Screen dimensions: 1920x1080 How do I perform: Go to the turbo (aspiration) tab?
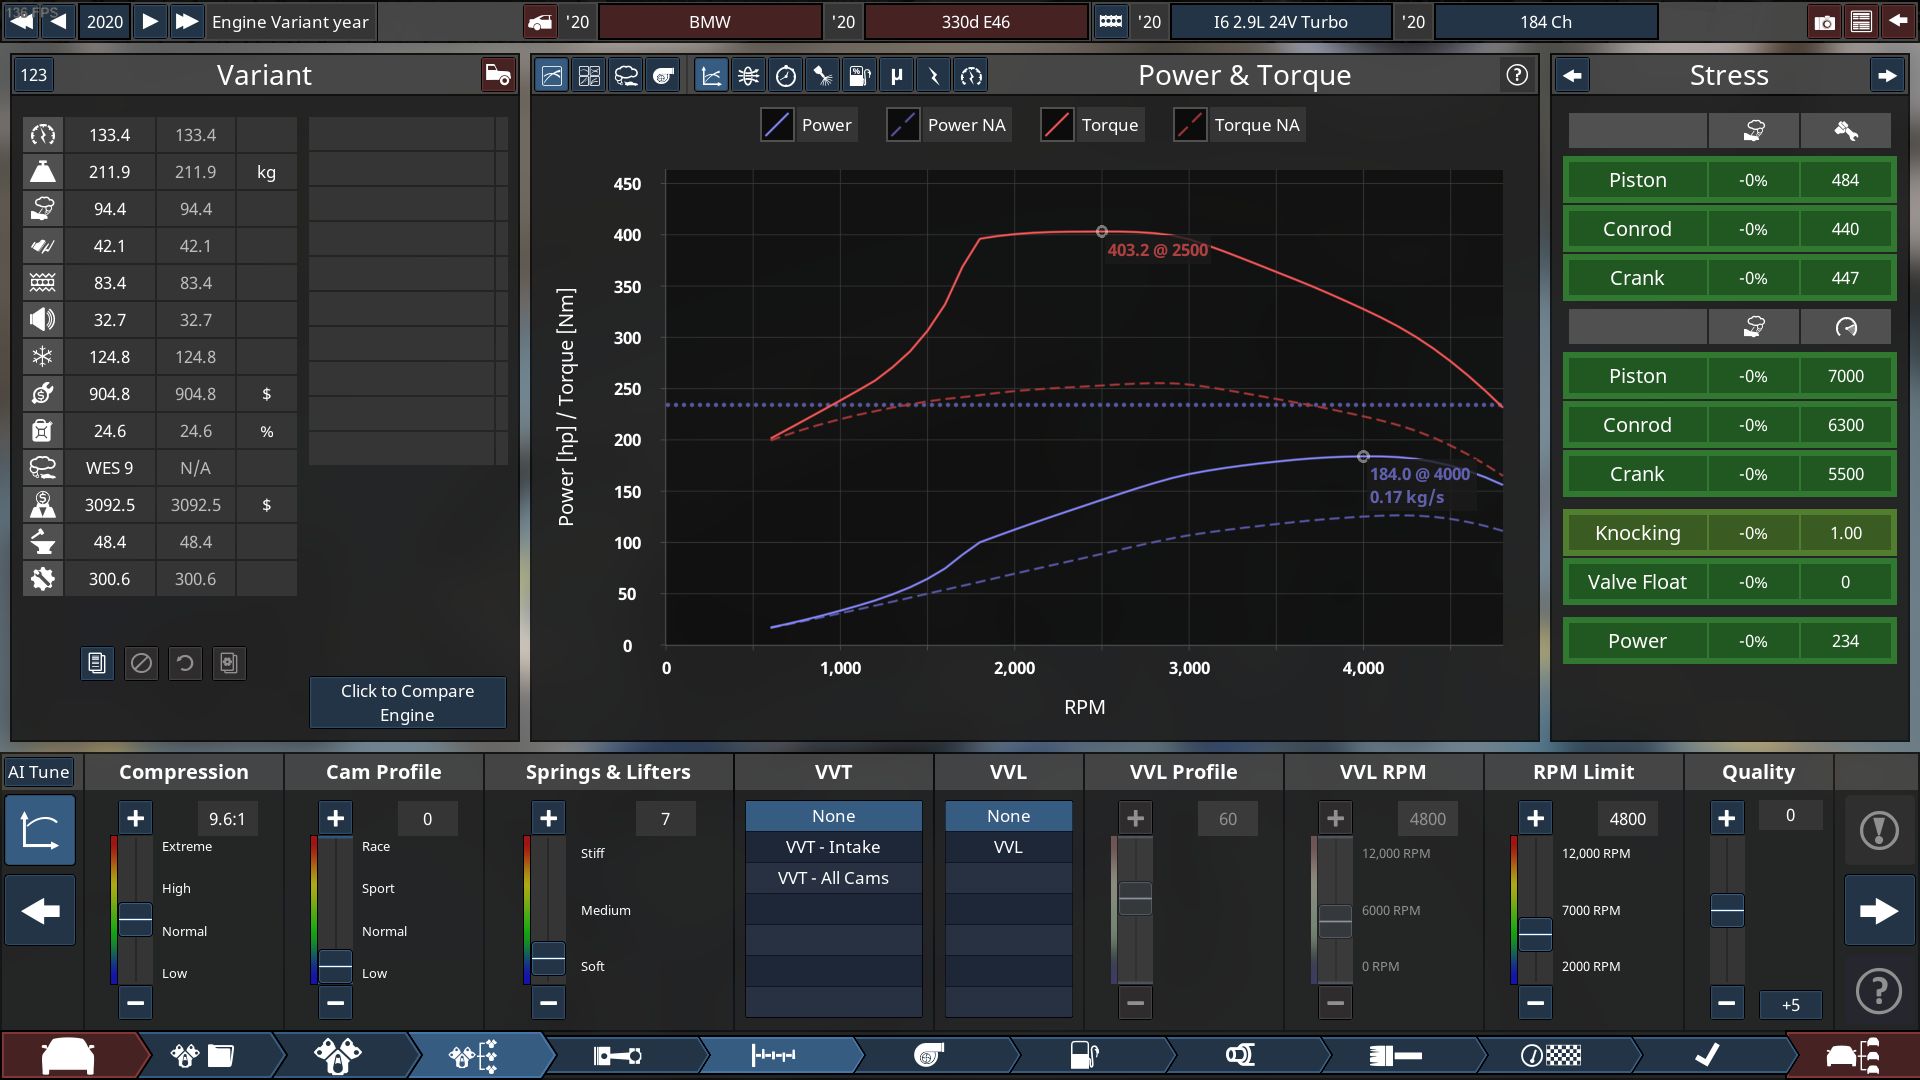929,1055
